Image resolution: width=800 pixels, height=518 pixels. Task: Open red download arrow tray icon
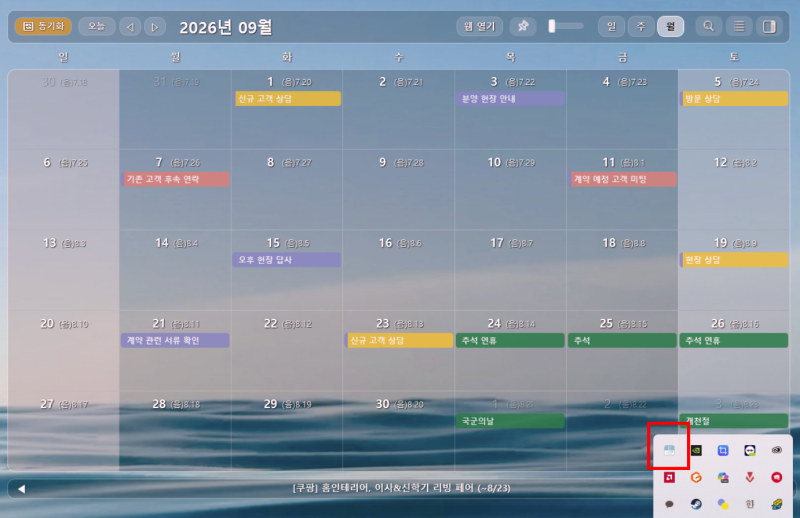tap(749, 477)
